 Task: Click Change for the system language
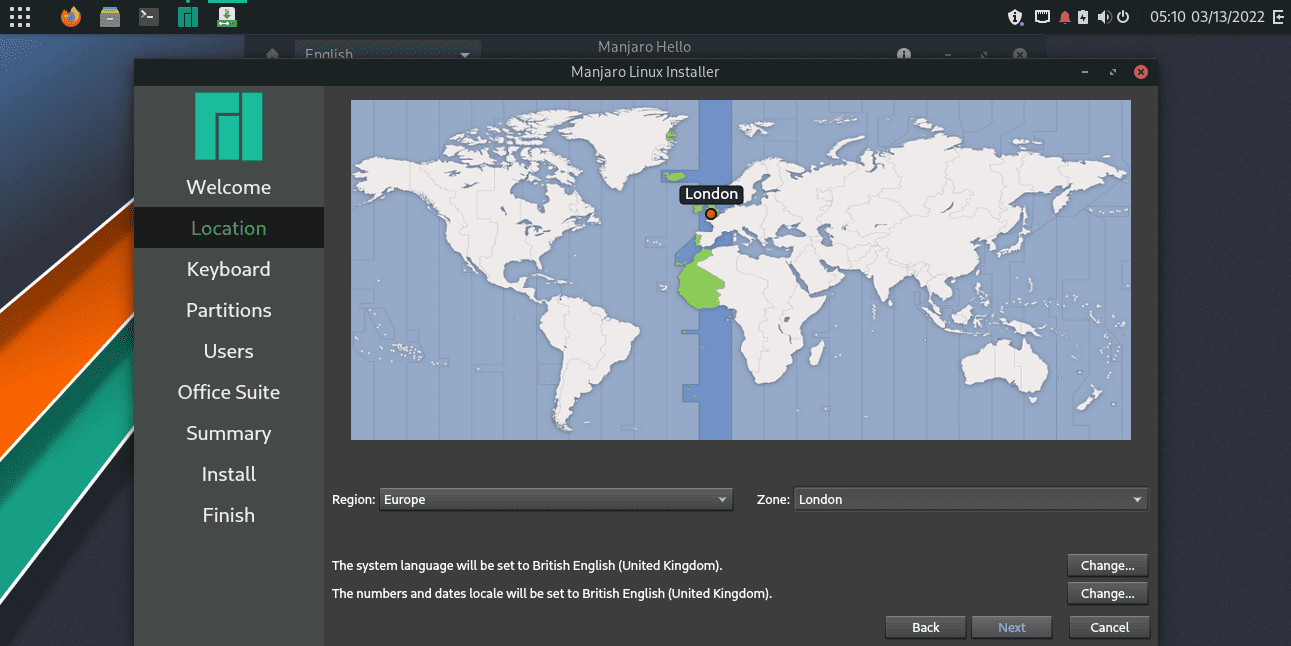tap(1107, 565)
